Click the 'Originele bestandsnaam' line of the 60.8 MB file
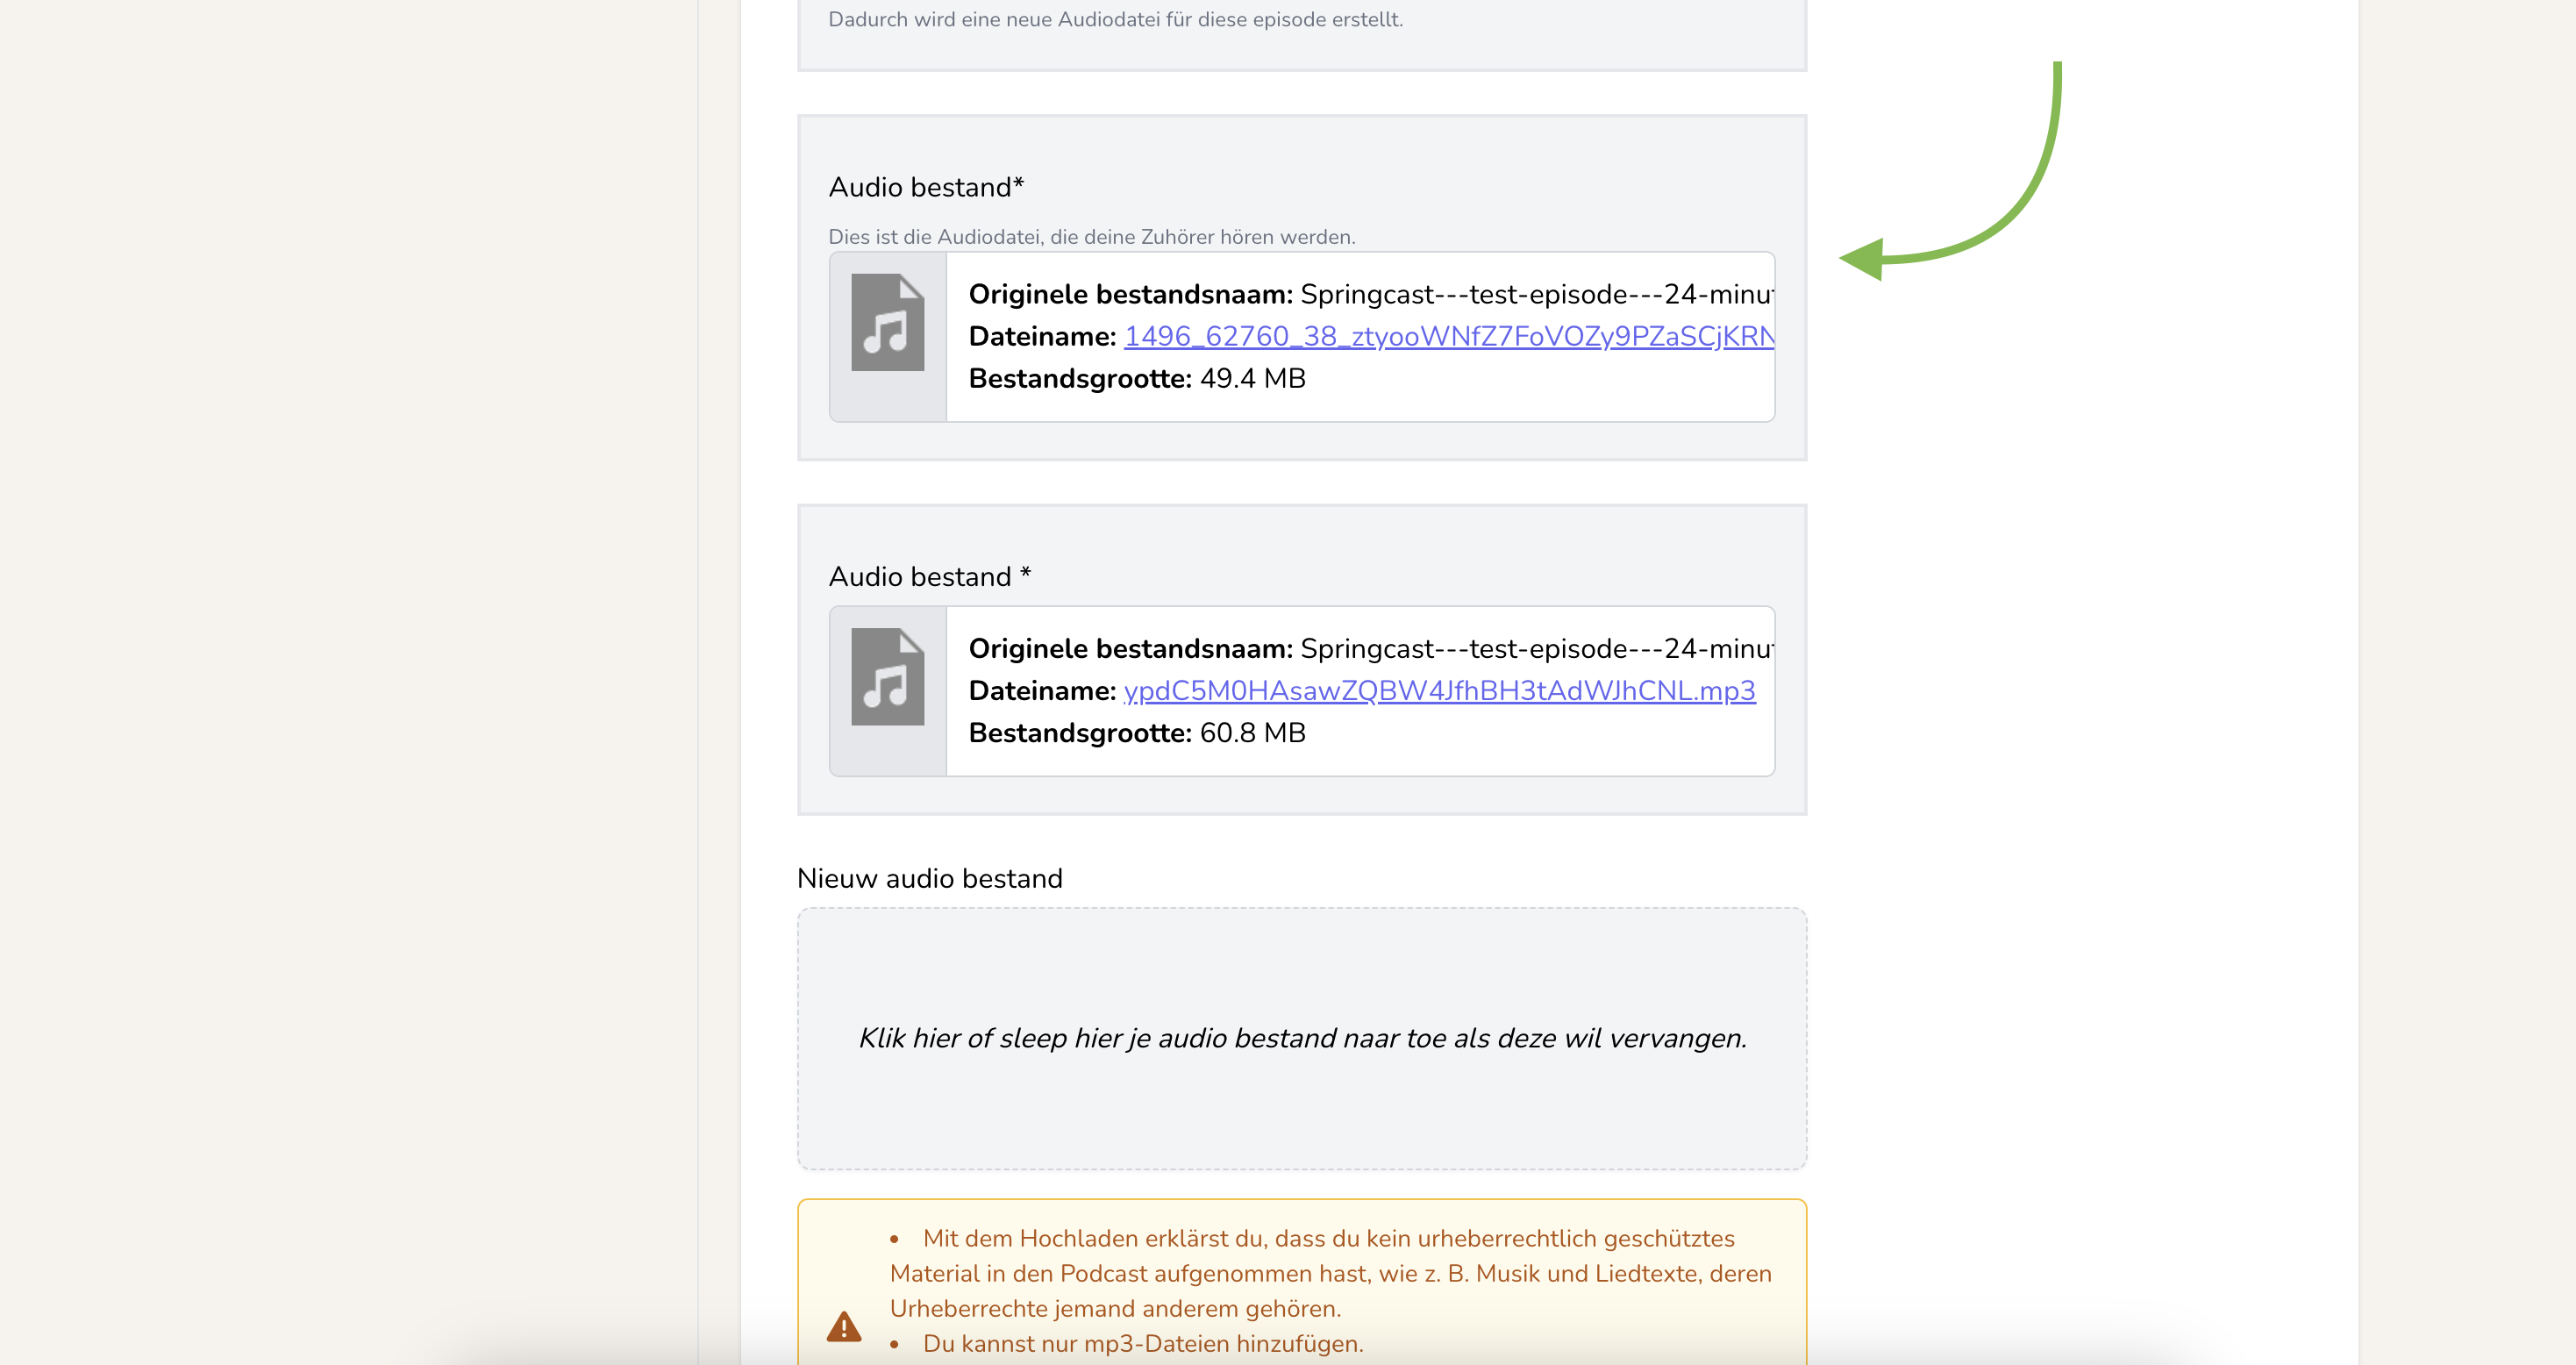Screen dimensions: 2576x1365 1371,648
